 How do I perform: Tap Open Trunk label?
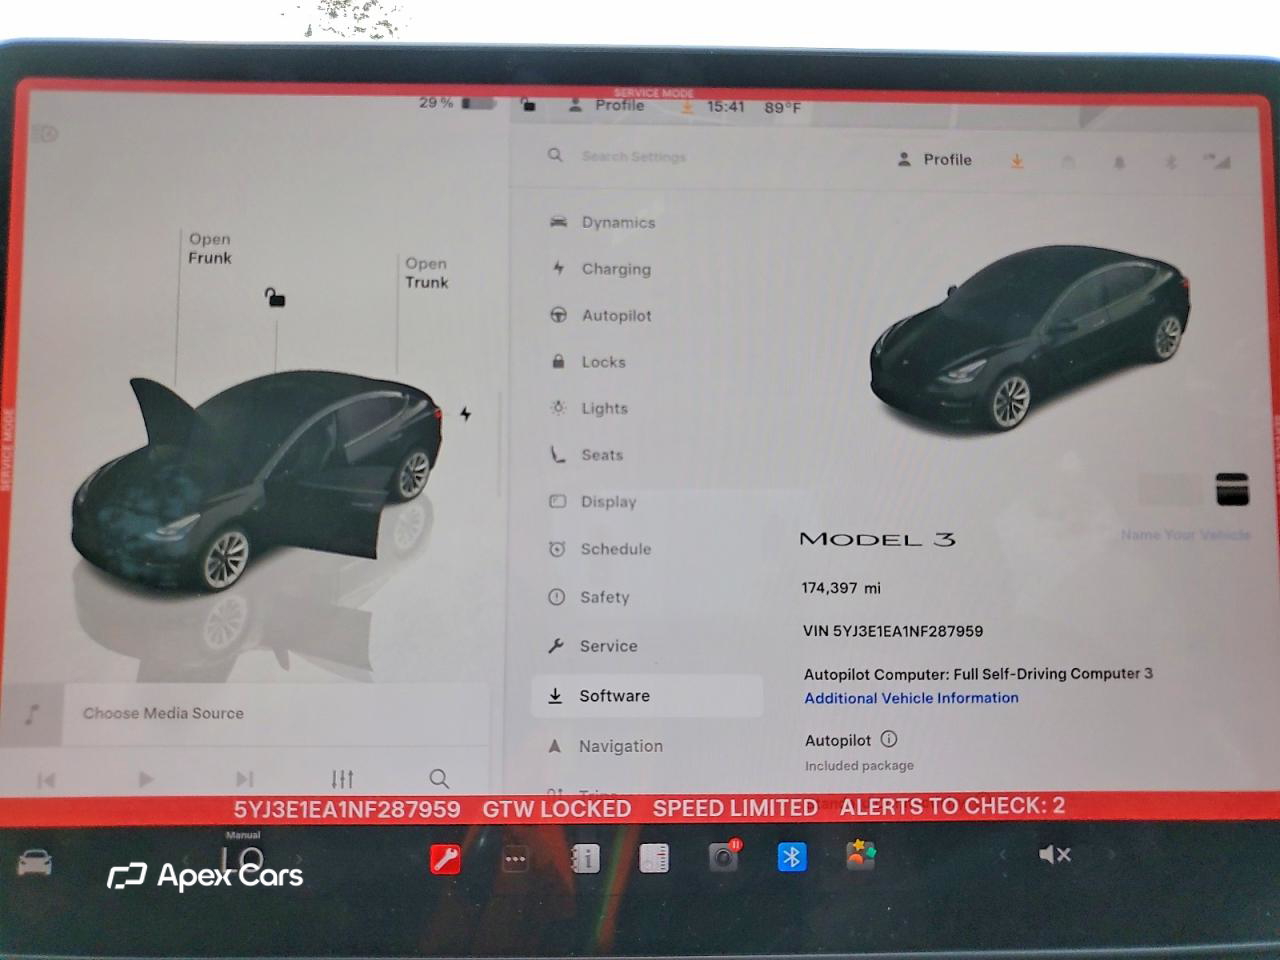426,273
